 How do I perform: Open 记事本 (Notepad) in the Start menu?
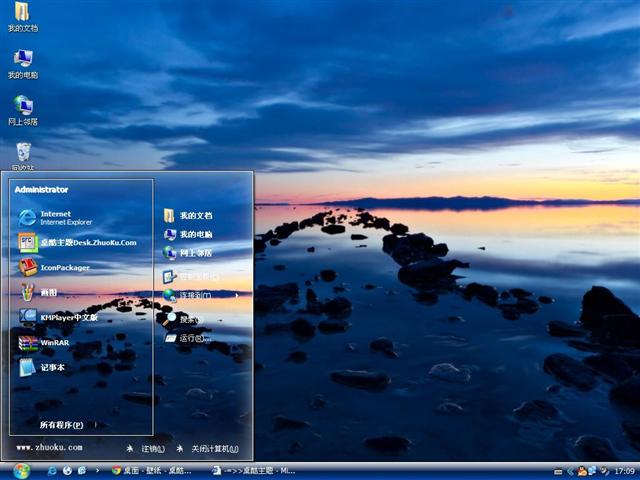click(x=52, y=367)
